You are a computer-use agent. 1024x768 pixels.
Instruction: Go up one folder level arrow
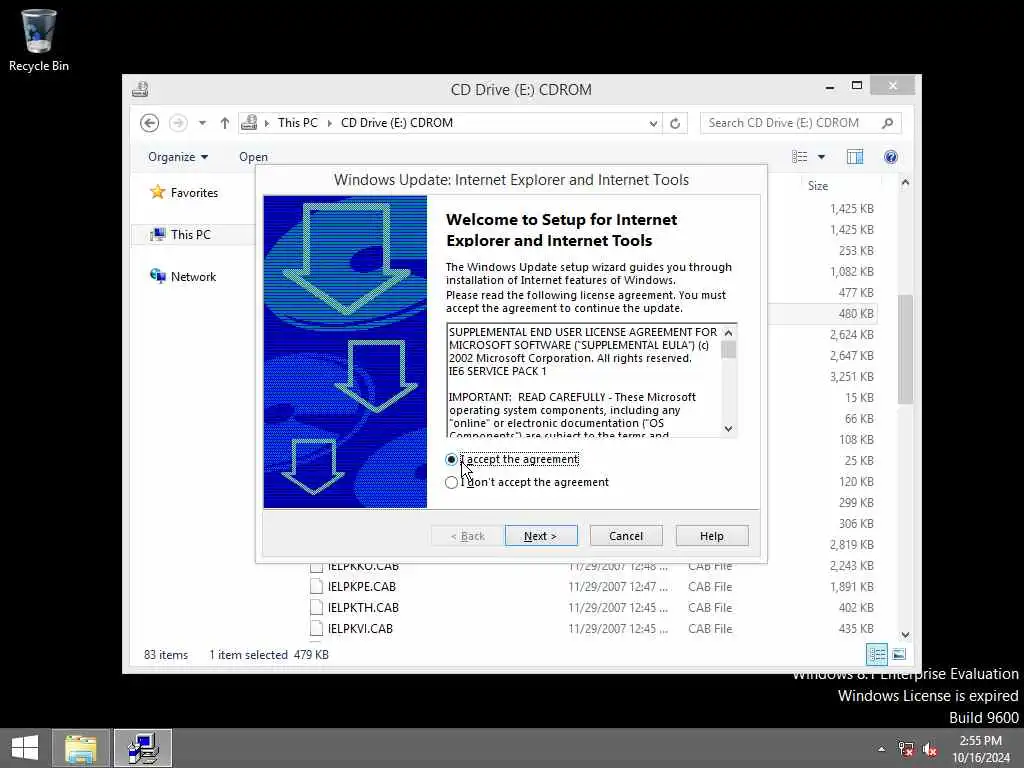225,123
